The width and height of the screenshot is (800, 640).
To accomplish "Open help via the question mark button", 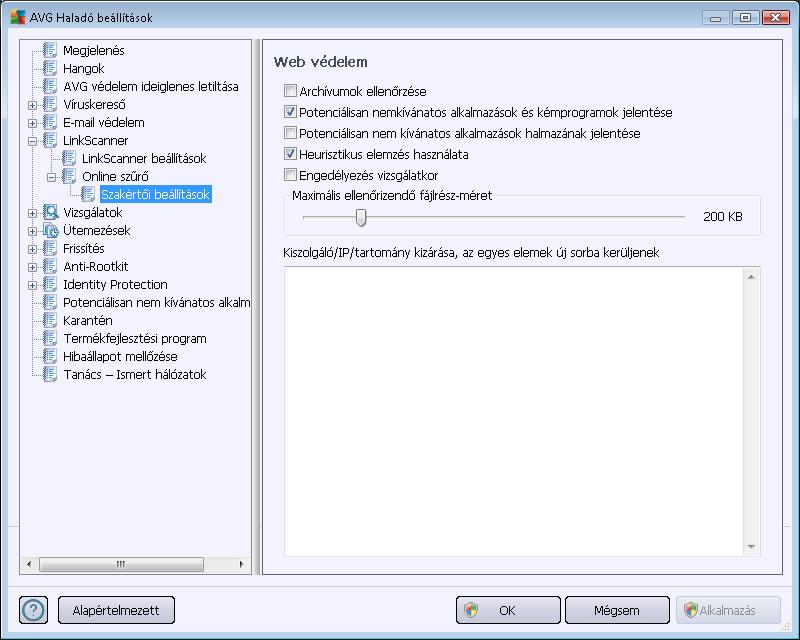I will pyautogui.click(x=34, y=610).
